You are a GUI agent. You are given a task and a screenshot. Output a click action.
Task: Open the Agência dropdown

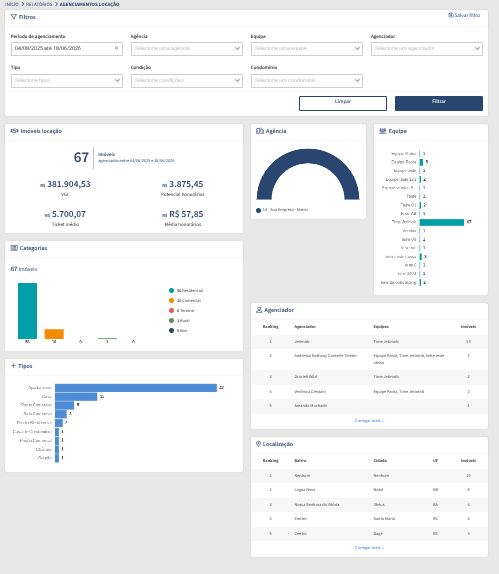tap(187, 49)
